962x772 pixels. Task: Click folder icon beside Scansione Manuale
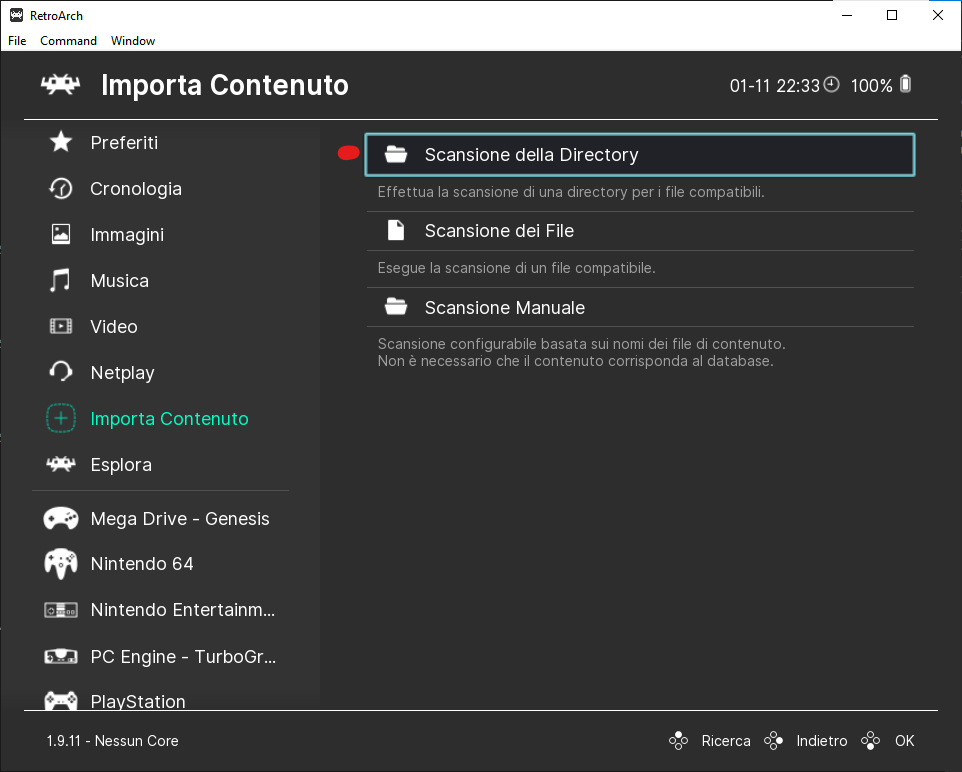click(x=396, y=307)
